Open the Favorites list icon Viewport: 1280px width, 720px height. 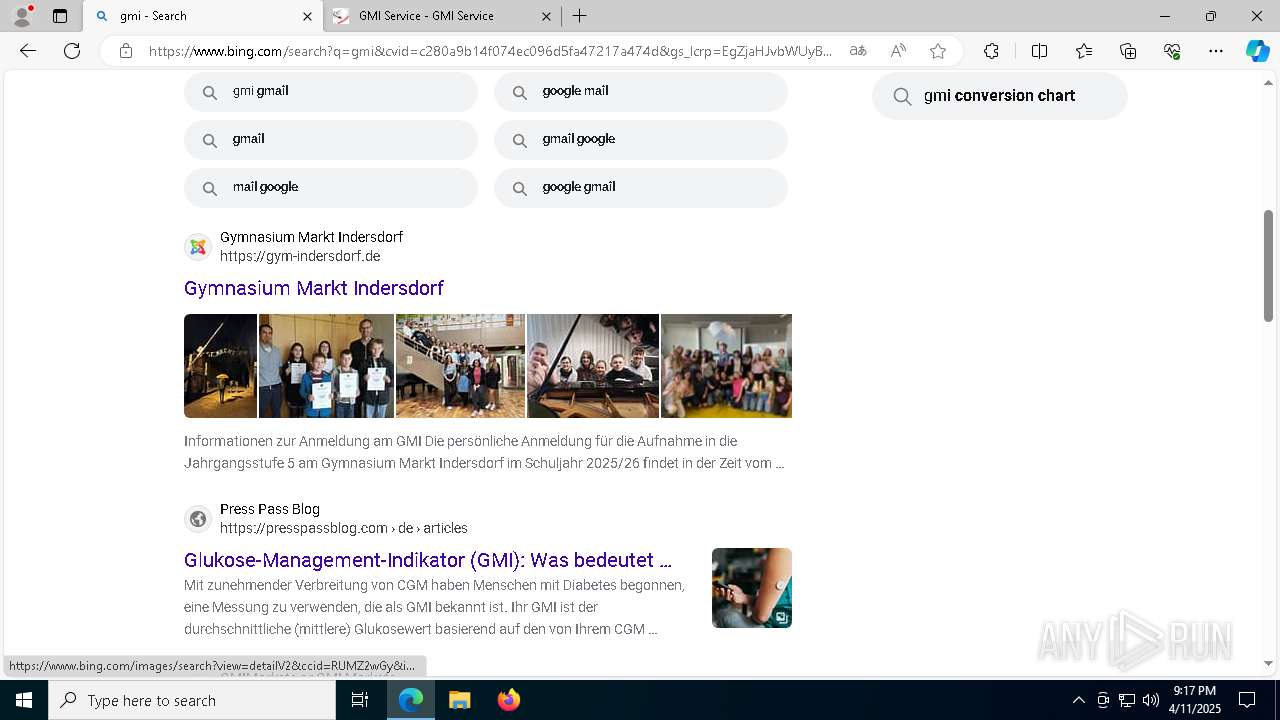tap(1084, 51)
